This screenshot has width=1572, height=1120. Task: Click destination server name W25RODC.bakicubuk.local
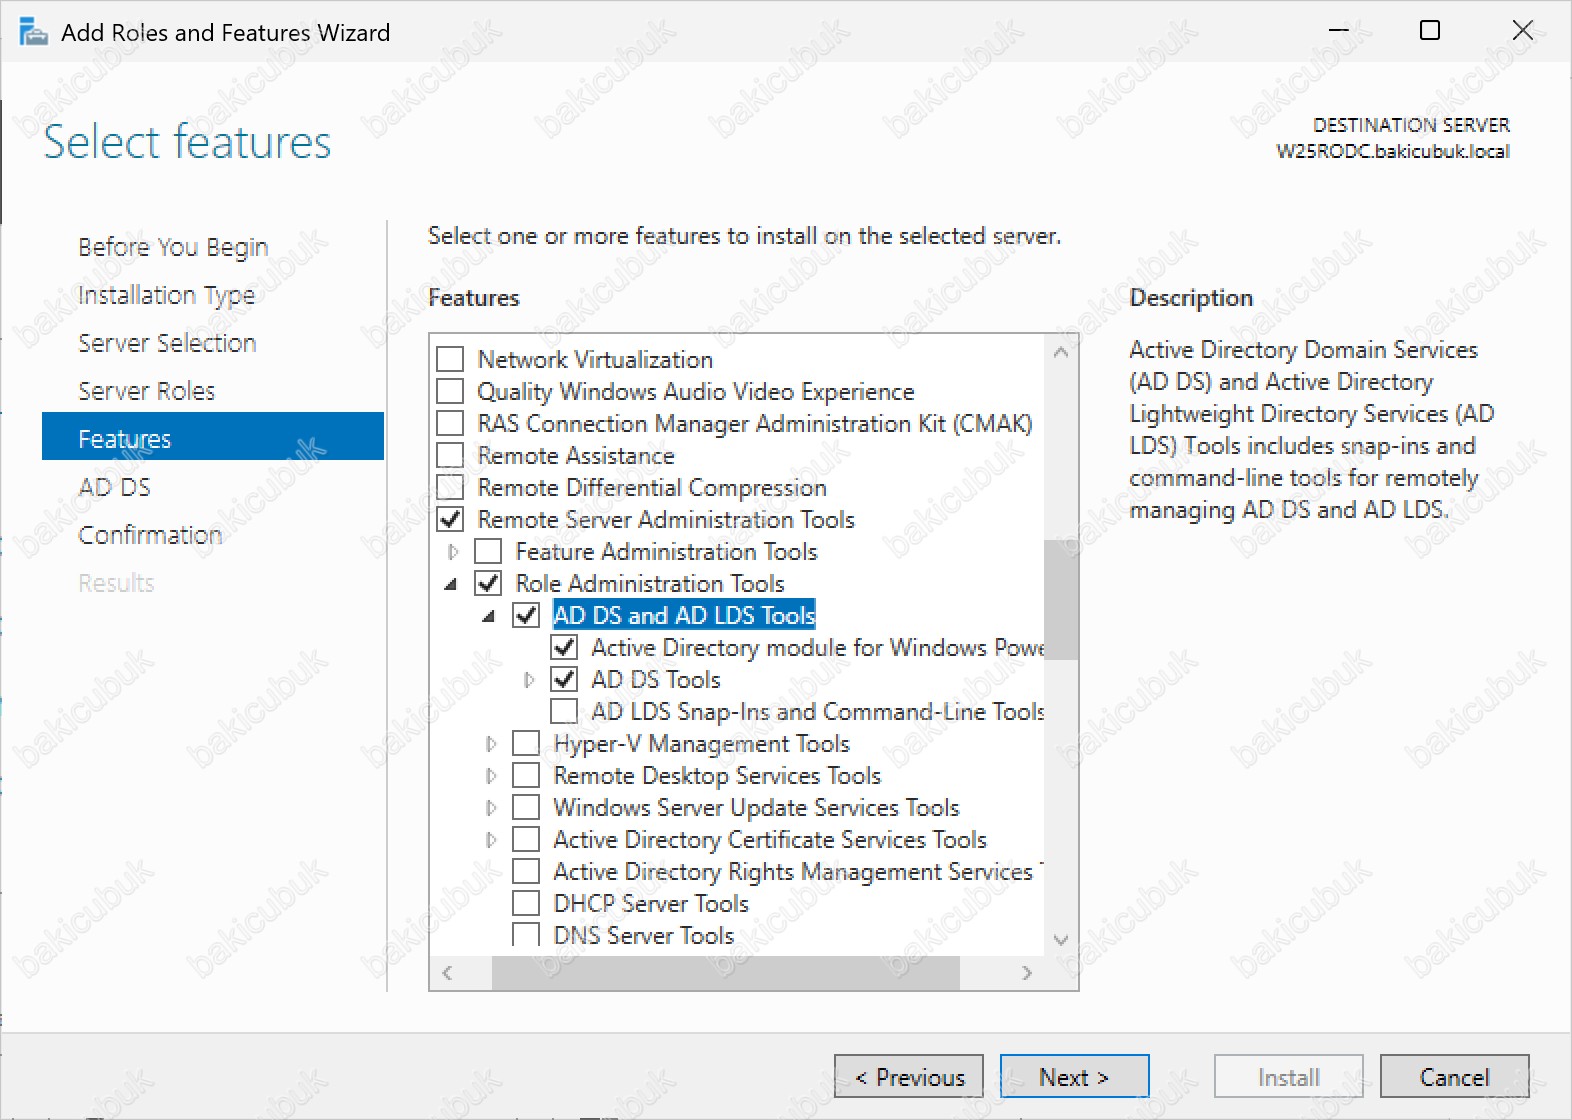(x=1393, y=152)
